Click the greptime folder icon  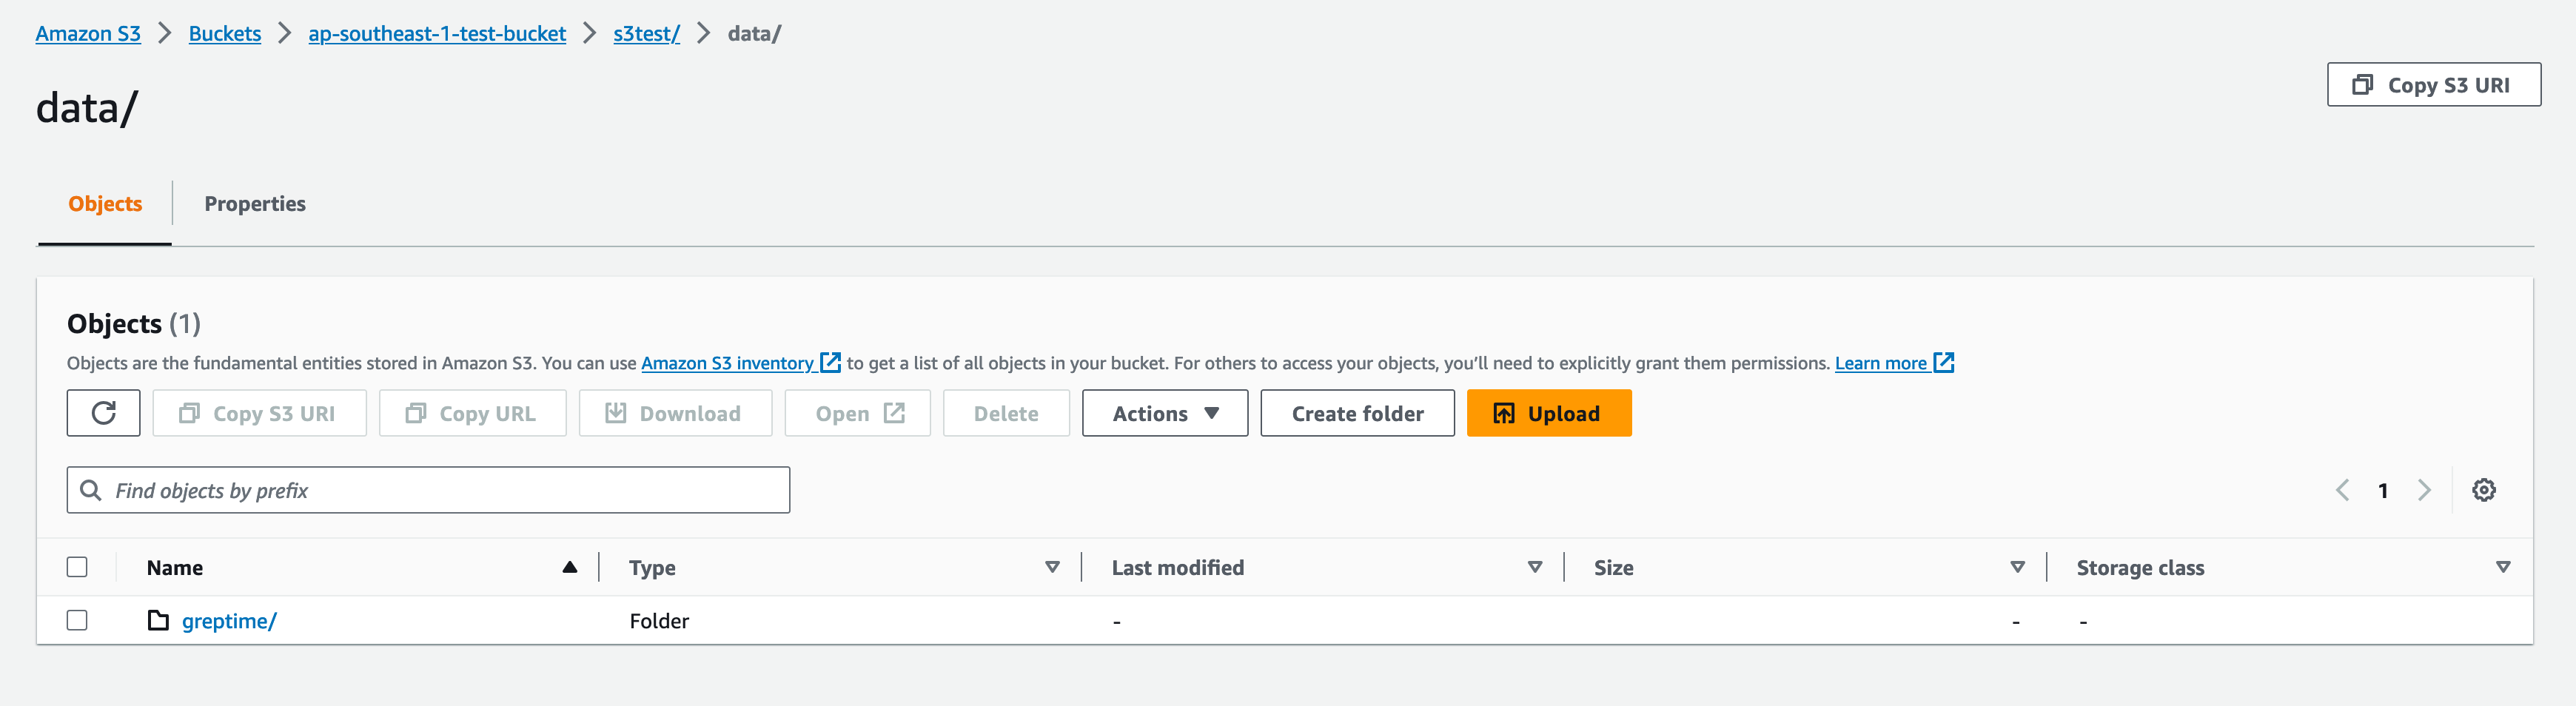click(158, 621)
